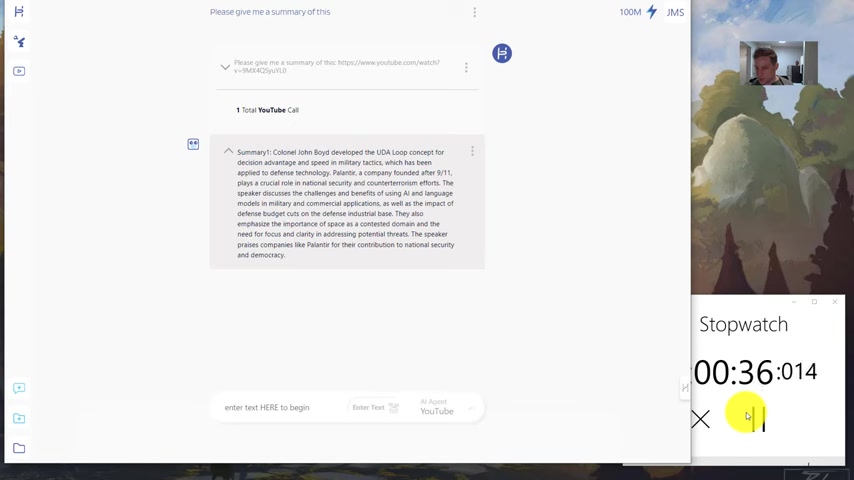
Task: Open the three-dot menu on the user prompt message
Action: (x=466, y=67)
